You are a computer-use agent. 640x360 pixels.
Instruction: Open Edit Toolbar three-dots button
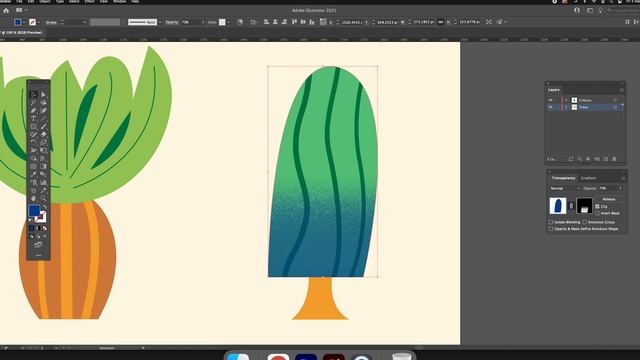38,256
